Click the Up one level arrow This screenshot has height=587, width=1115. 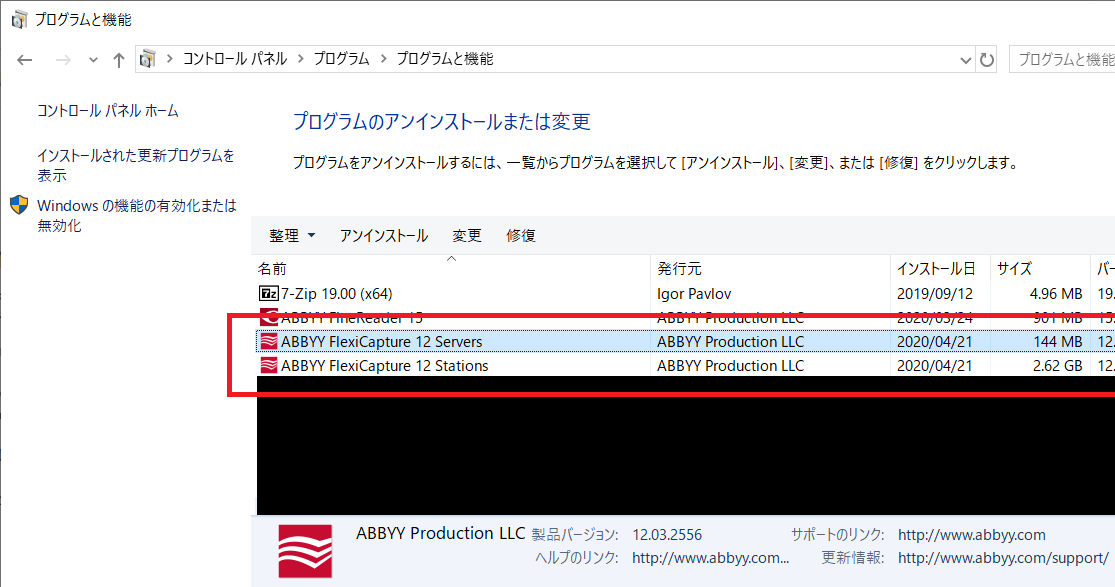pyautogui.click(x=119, y=60)
